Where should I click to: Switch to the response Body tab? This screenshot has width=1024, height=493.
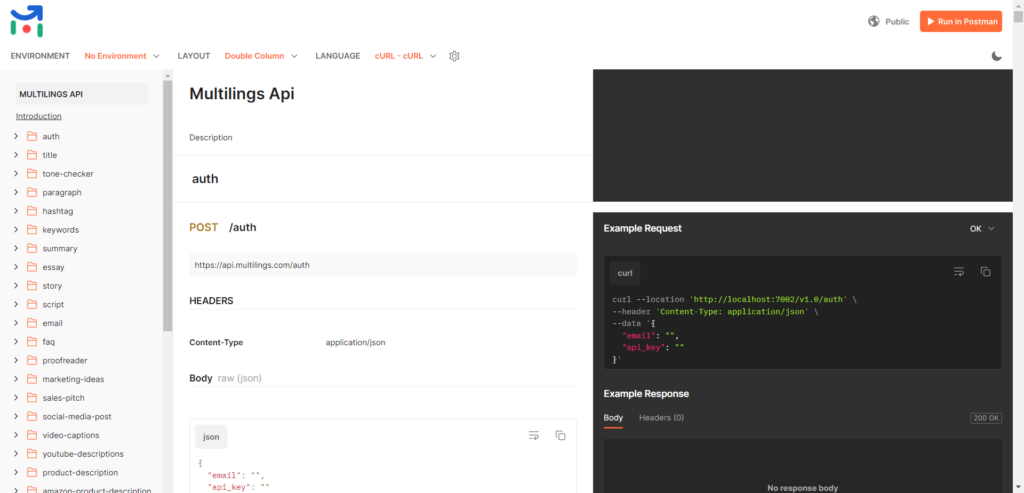[613, 418]
